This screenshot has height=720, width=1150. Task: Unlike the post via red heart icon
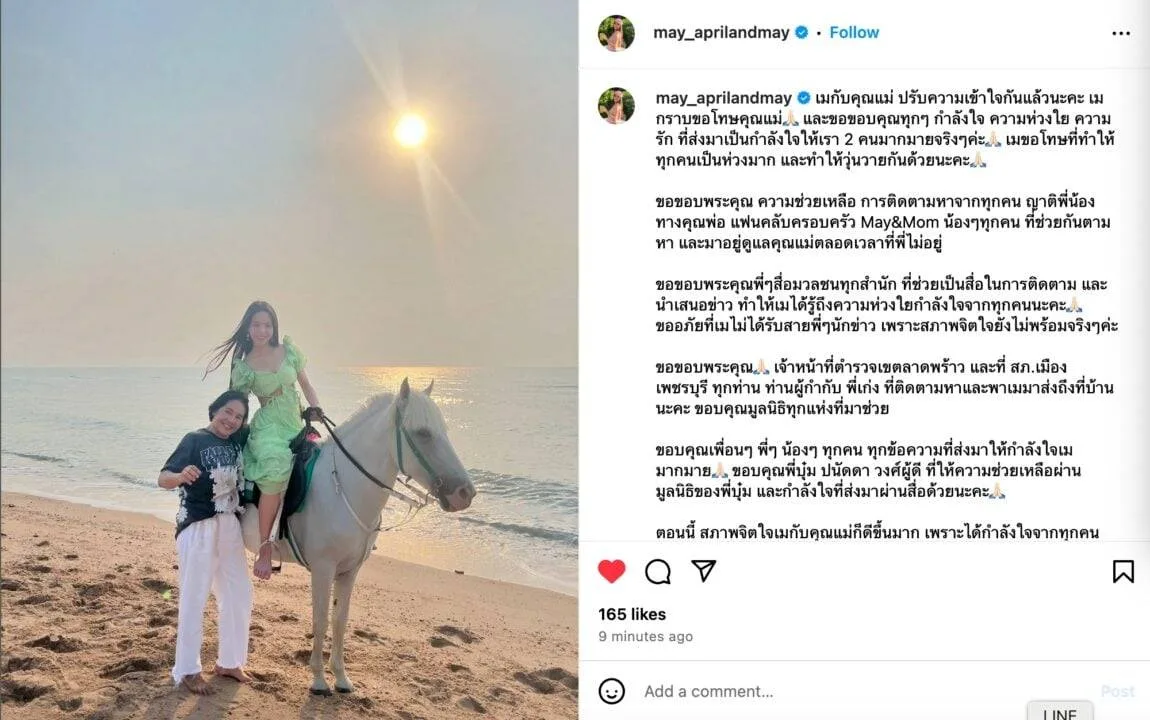point(612,571)
